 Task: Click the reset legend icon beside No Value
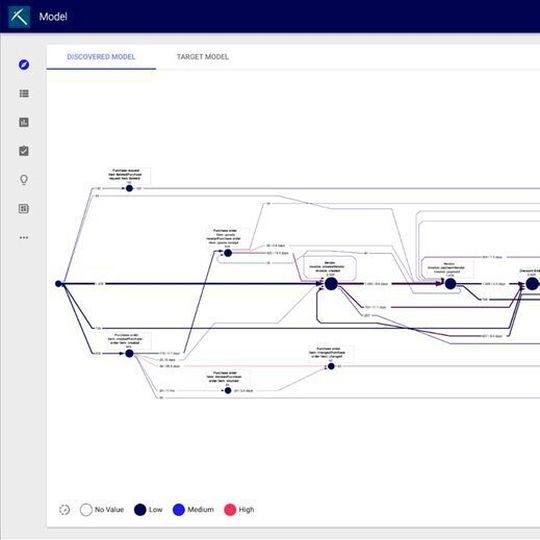64,509
